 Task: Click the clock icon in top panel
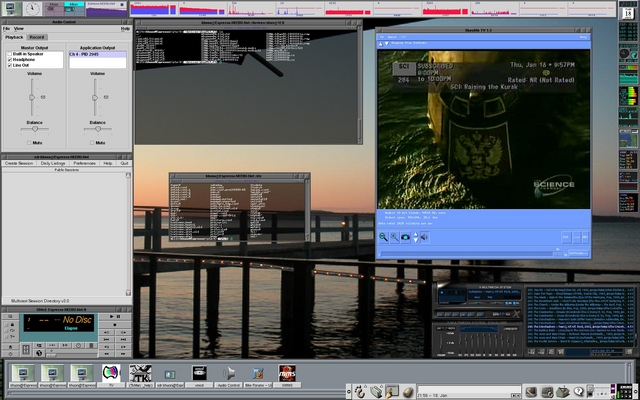pos(32,9)
